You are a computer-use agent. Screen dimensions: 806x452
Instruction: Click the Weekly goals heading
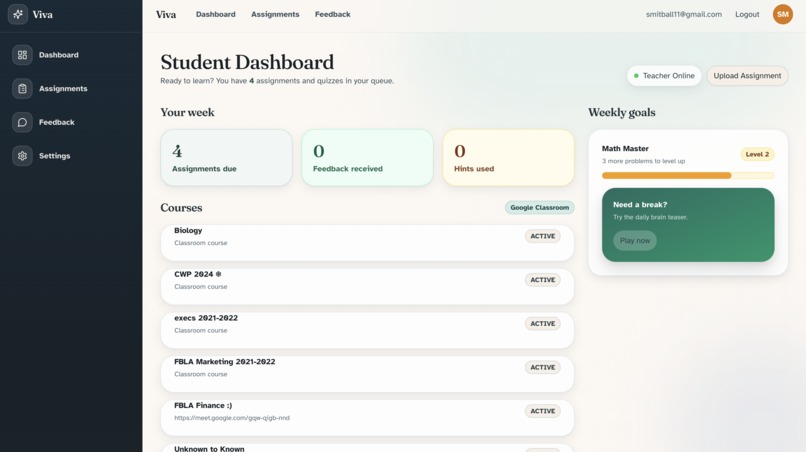click(621, 112)
